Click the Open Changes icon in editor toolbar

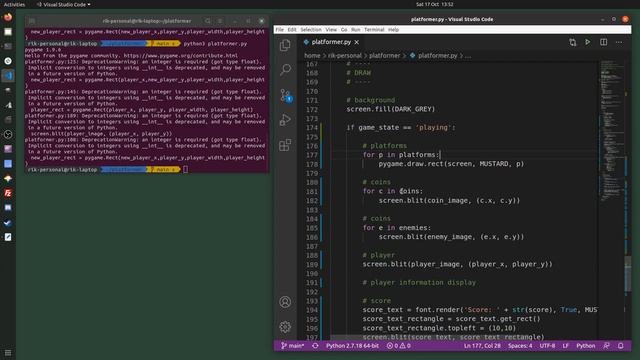(573, 42)
